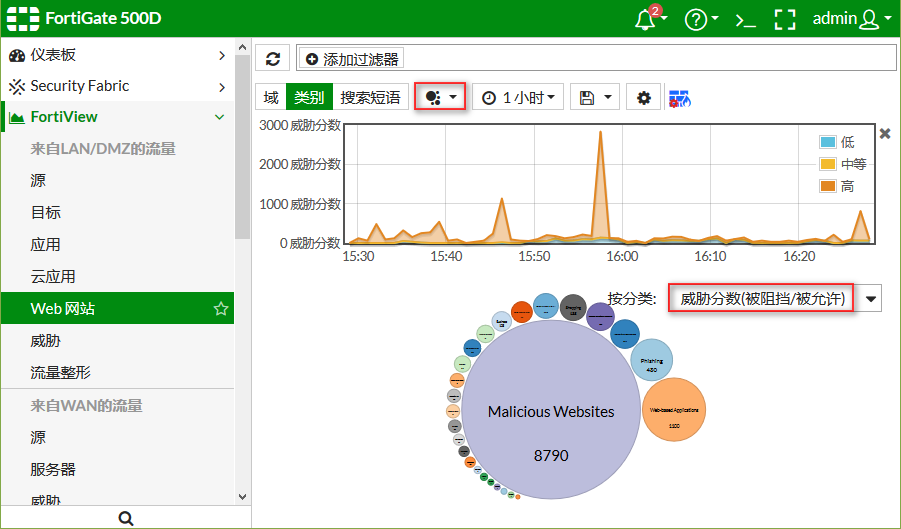The height and width of the screenshot is (529, 901).
Task: Toggle fullscreen mode icon
Action: pos(784,19)
